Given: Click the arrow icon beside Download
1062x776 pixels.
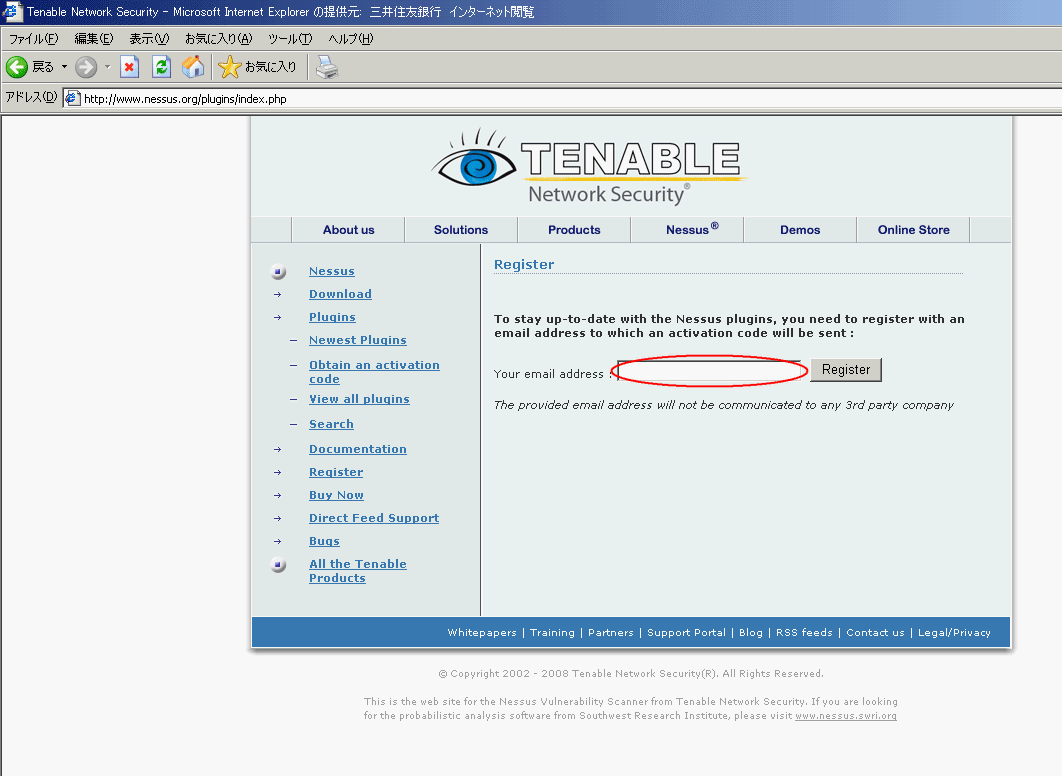Looking at the screenshot, I should click(278, 295).
